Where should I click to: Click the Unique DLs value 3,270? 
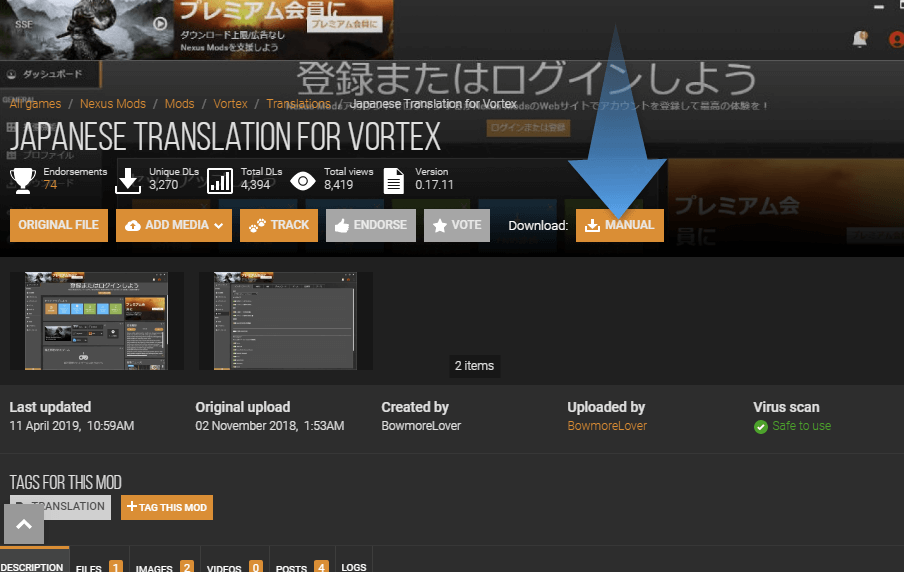tap(164, 185)
